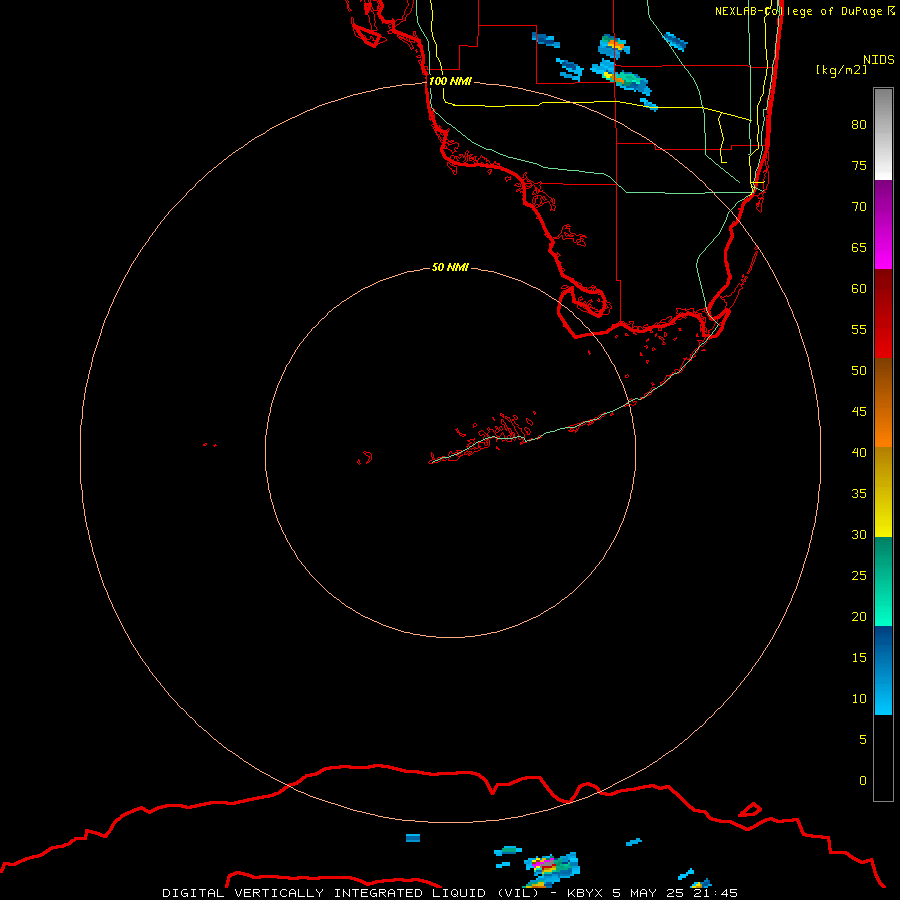Select the green band of the color scale

click(883, 581)
